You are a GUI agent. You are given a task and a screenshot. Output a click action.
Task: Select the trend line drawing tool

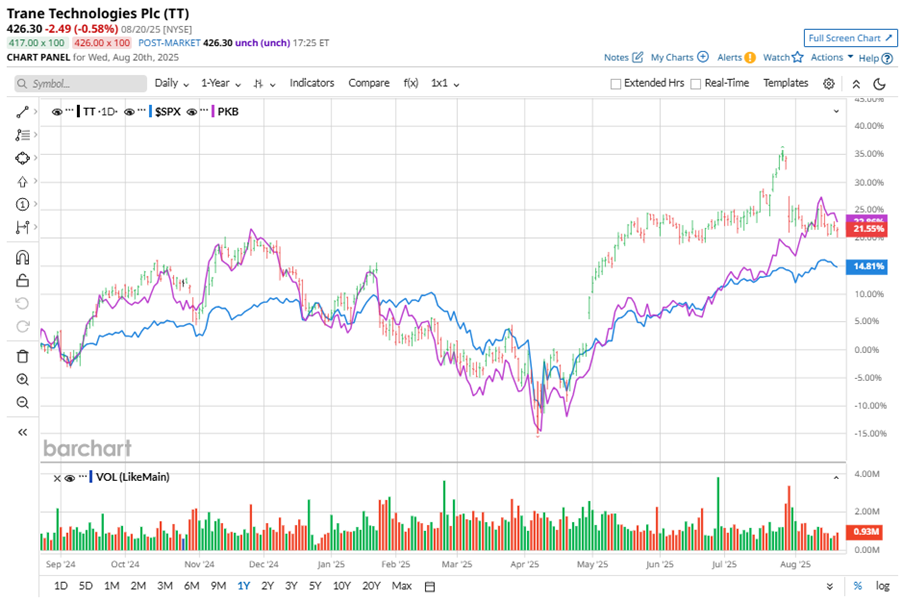(22, 112)
